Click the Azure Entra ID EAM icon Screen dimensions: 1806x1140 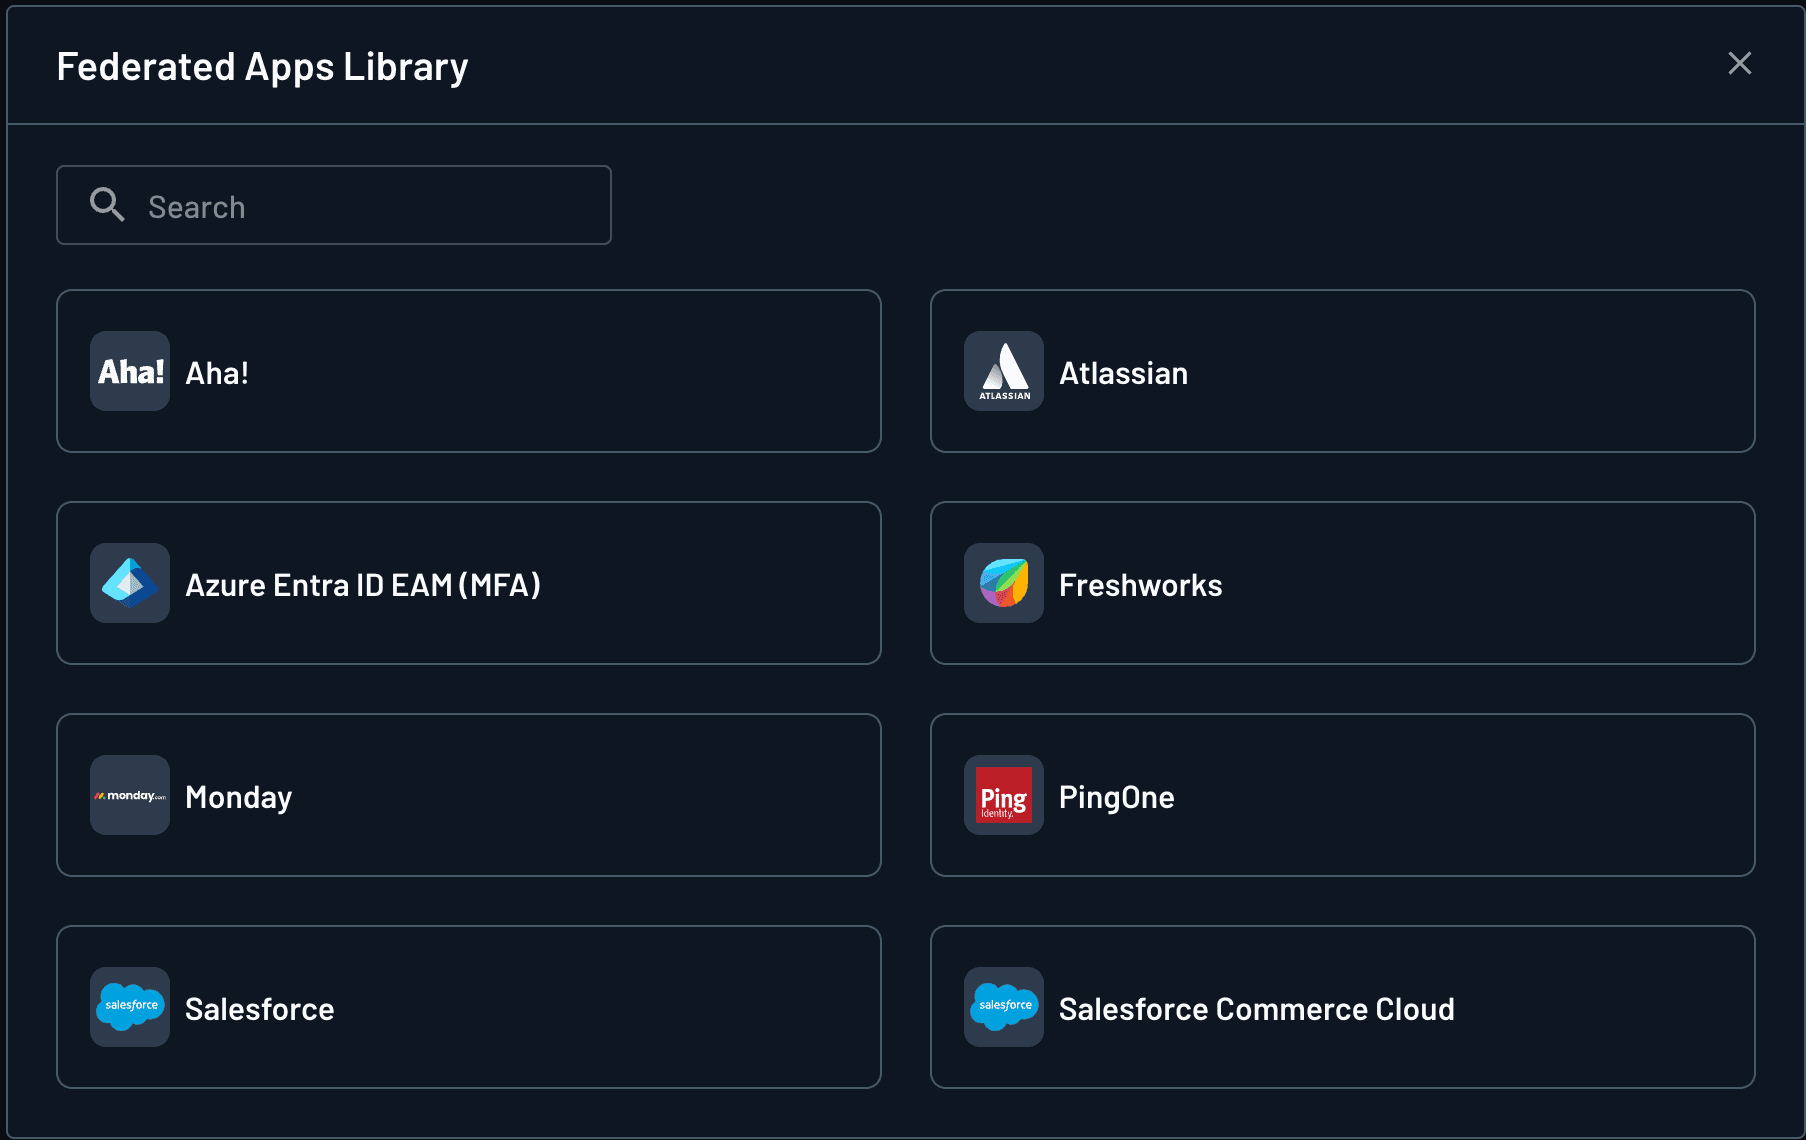(129, 583)
